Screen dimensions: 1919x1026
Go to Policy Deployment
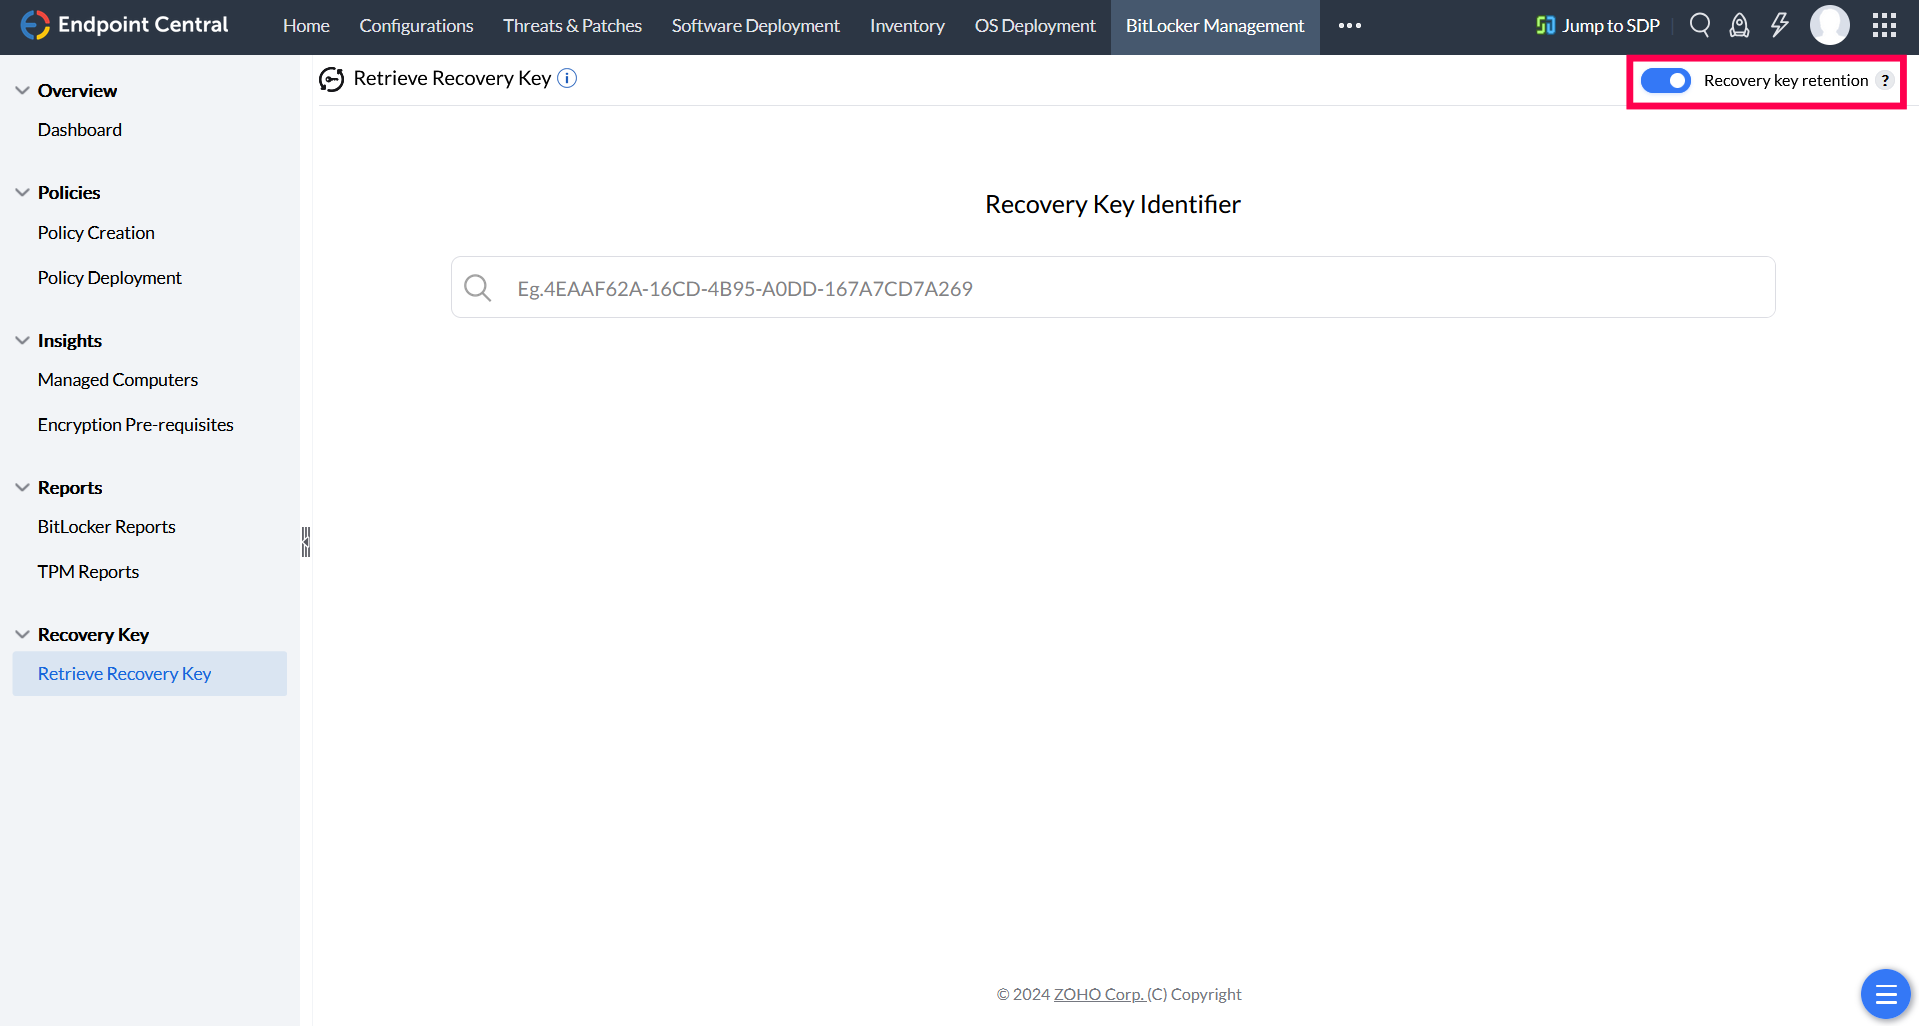pos(110,278)
